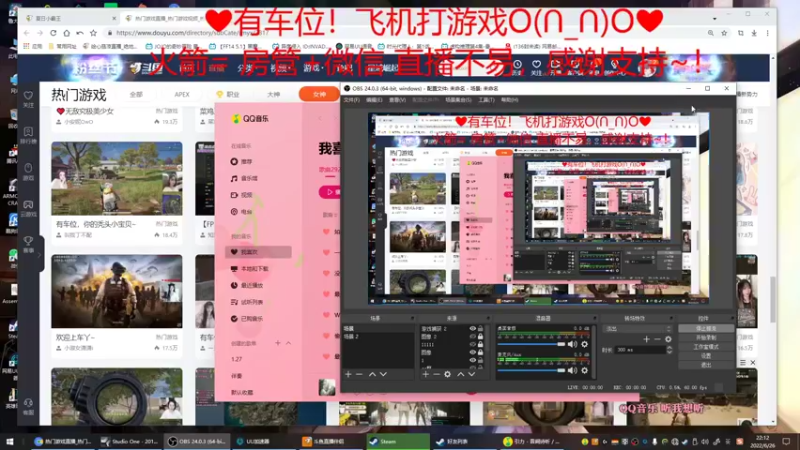The width and height of the screenshot is (800, 450).
Task: Adjust microphone/Aux volume slider
Action: tap(532, 370)
